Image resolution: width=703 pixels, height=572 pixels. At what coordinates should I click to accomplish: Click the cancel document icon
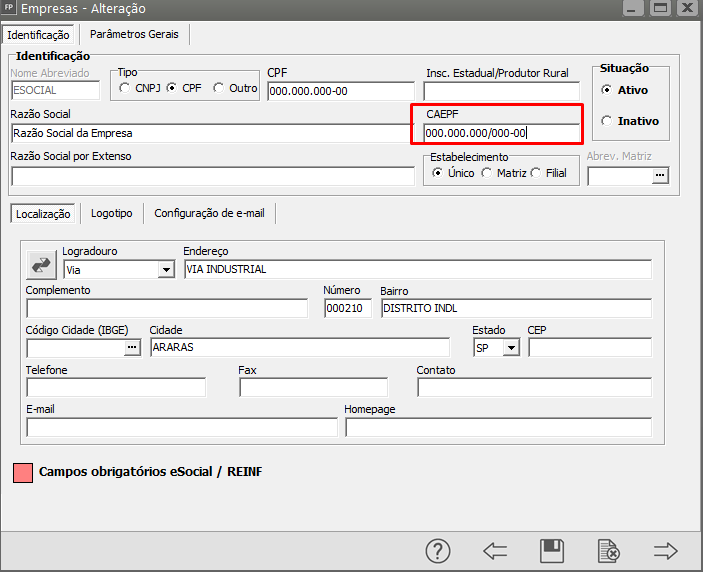click(608, 550)
